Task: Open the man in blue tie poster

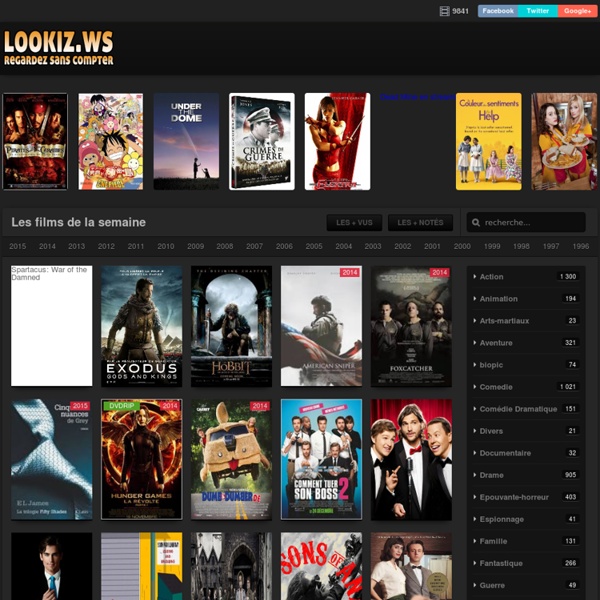Action: [52, 566]
